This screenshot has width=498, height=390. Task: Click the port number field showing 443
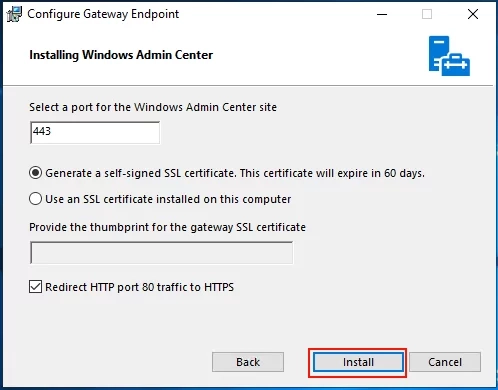pos(95,132)
